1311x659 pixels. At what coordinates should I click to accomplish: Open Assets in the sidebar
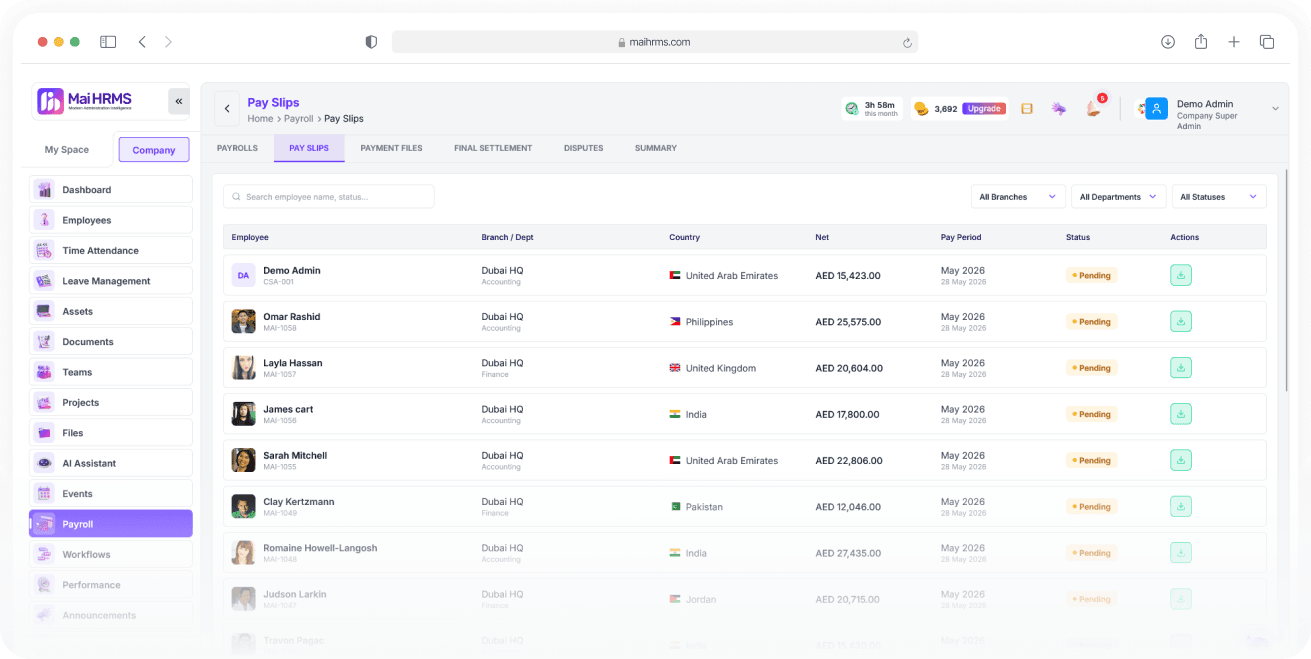click(x=111, y=312)
